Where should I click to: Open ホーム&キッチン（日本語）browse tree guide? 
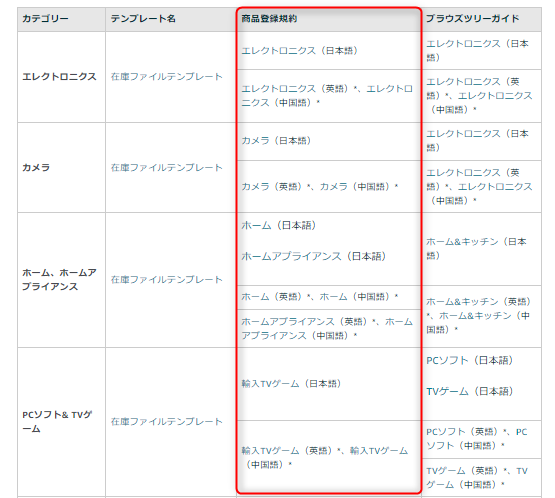[476, 248]
